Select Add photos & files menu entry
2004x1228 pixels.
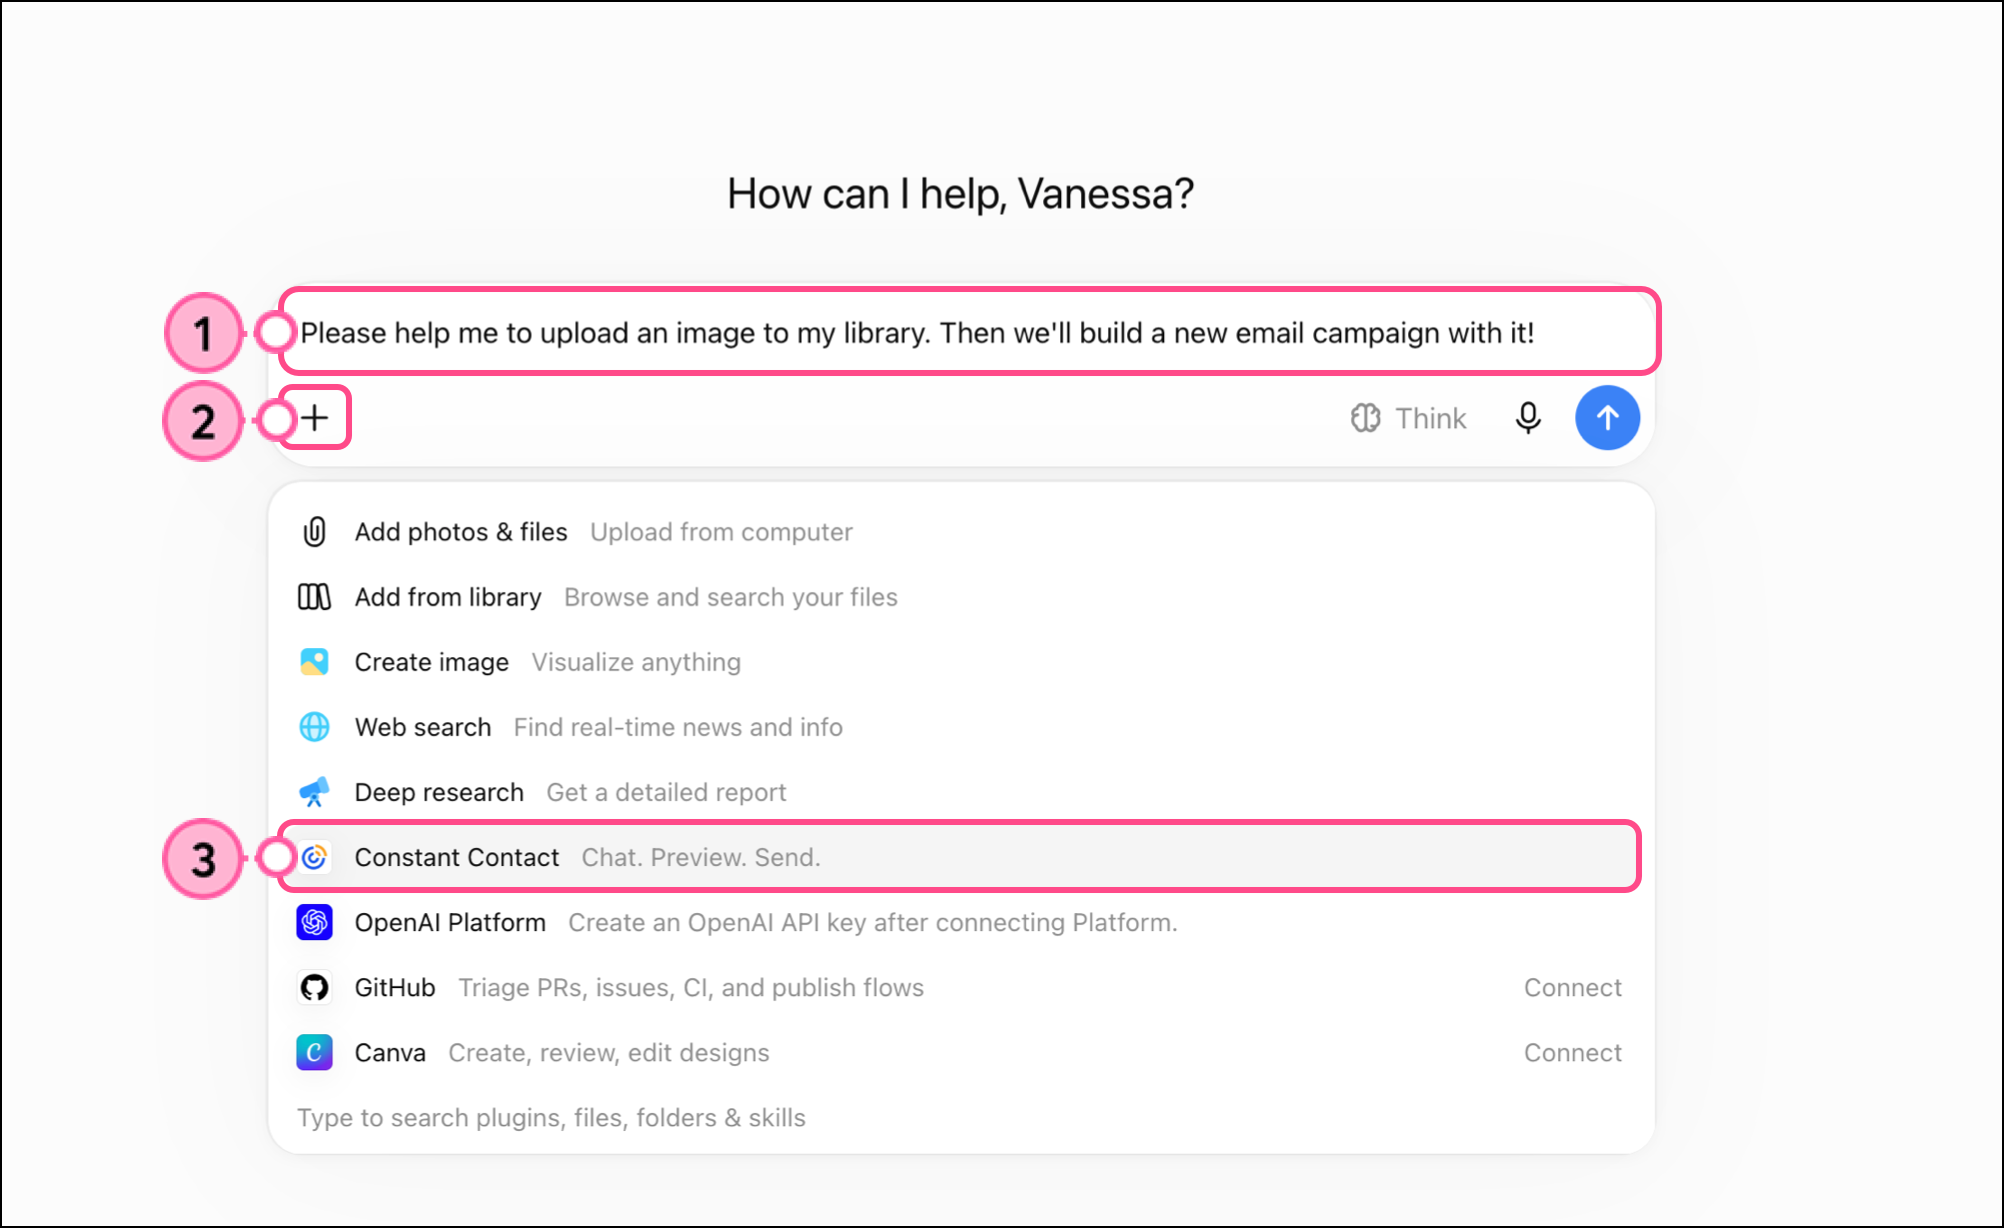[961, 532]
